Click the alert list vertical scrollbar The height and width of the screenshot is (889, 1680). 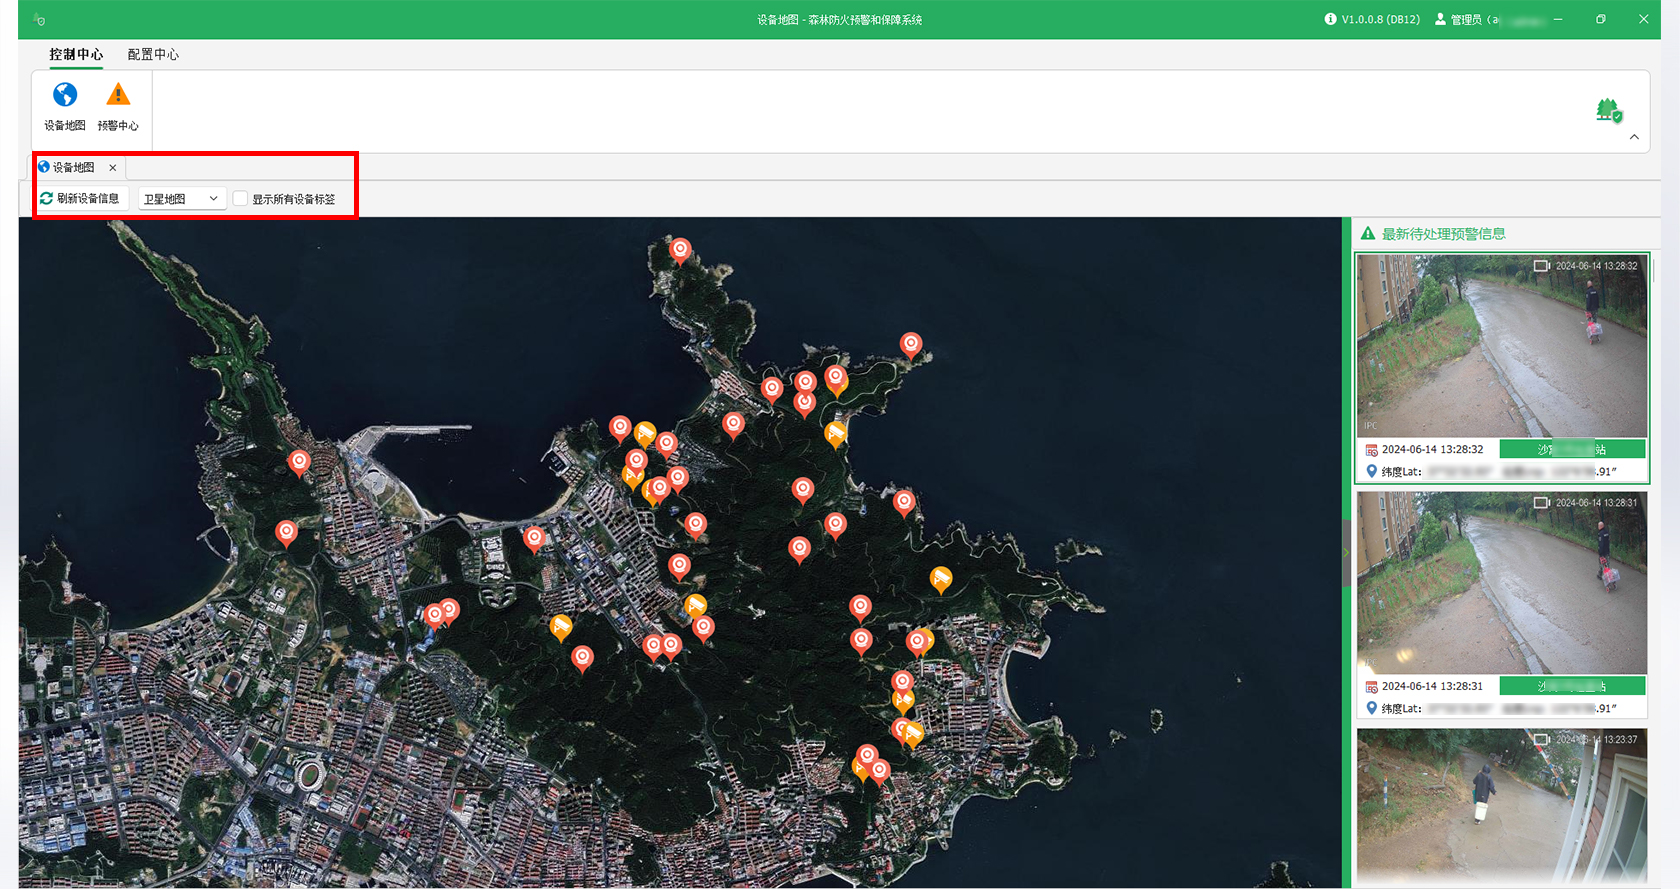coord(1654,268)
